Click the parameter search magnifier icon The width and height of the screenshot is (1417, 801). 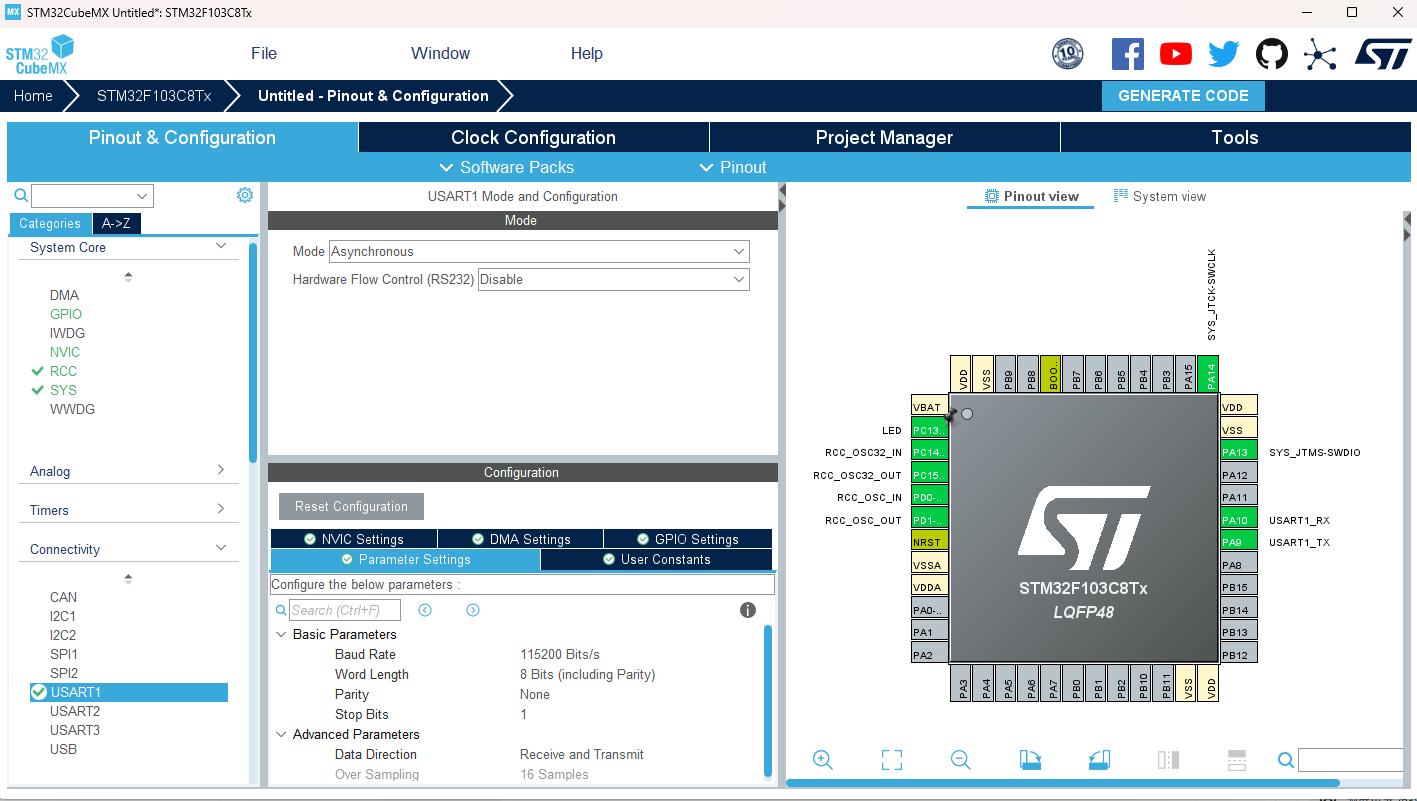pos(281,610)
